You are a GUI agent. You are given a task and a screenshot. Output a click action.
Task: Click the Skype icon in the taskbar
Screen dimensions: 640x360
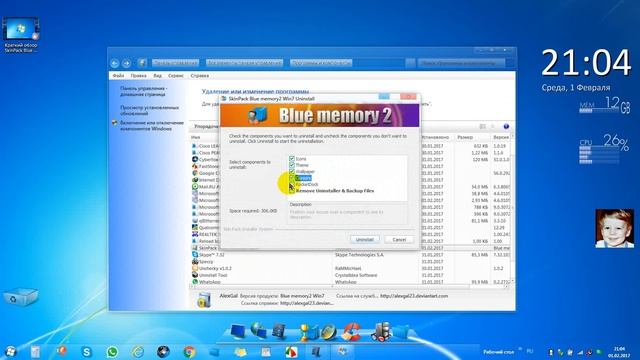tap(87, 351)
